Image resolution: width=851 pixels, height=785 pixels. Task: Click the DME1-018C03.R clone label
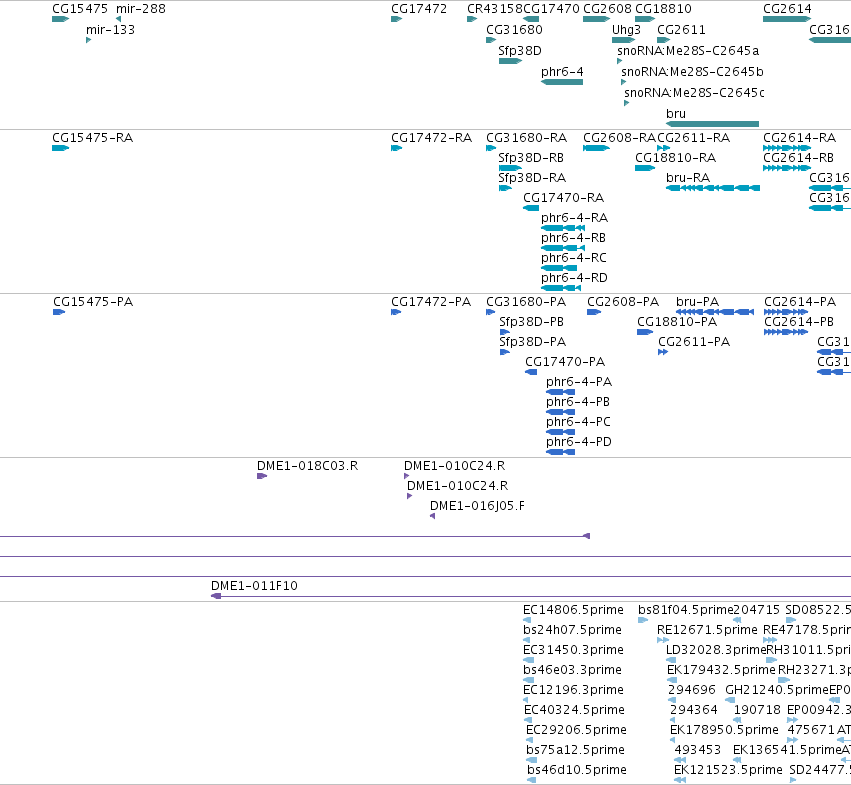point(307,466)
